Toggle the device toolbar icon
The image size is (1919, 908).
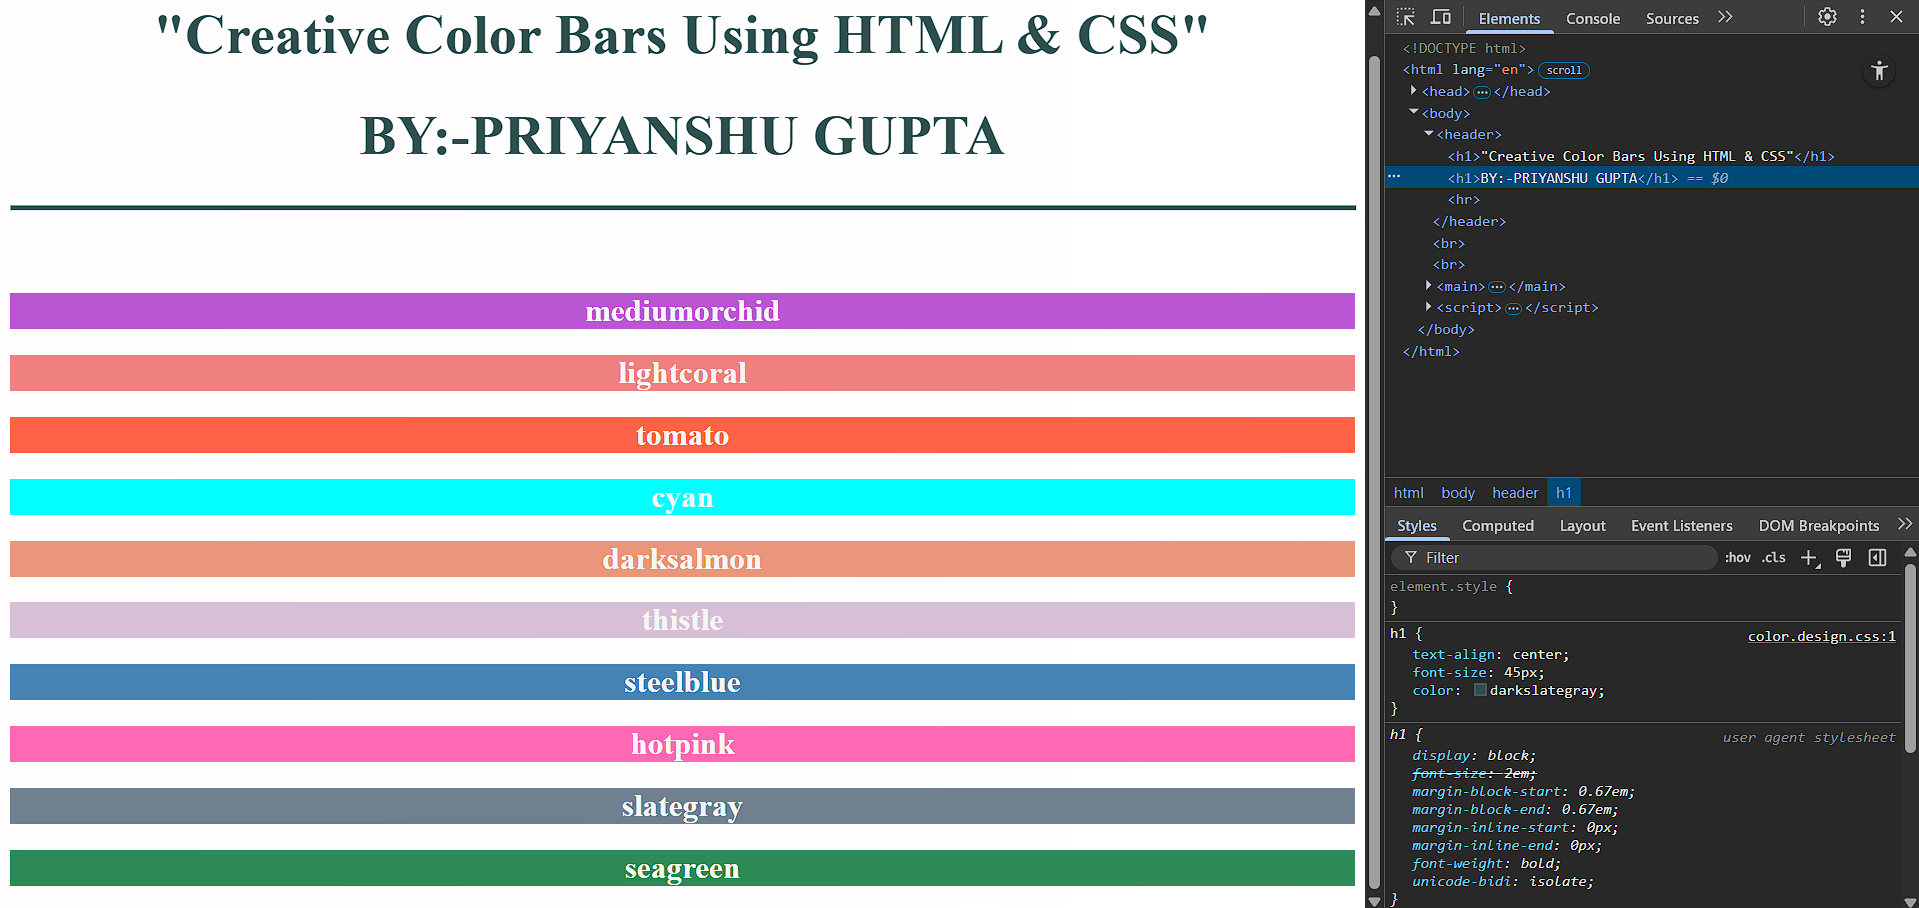(x=1441, y=17)
